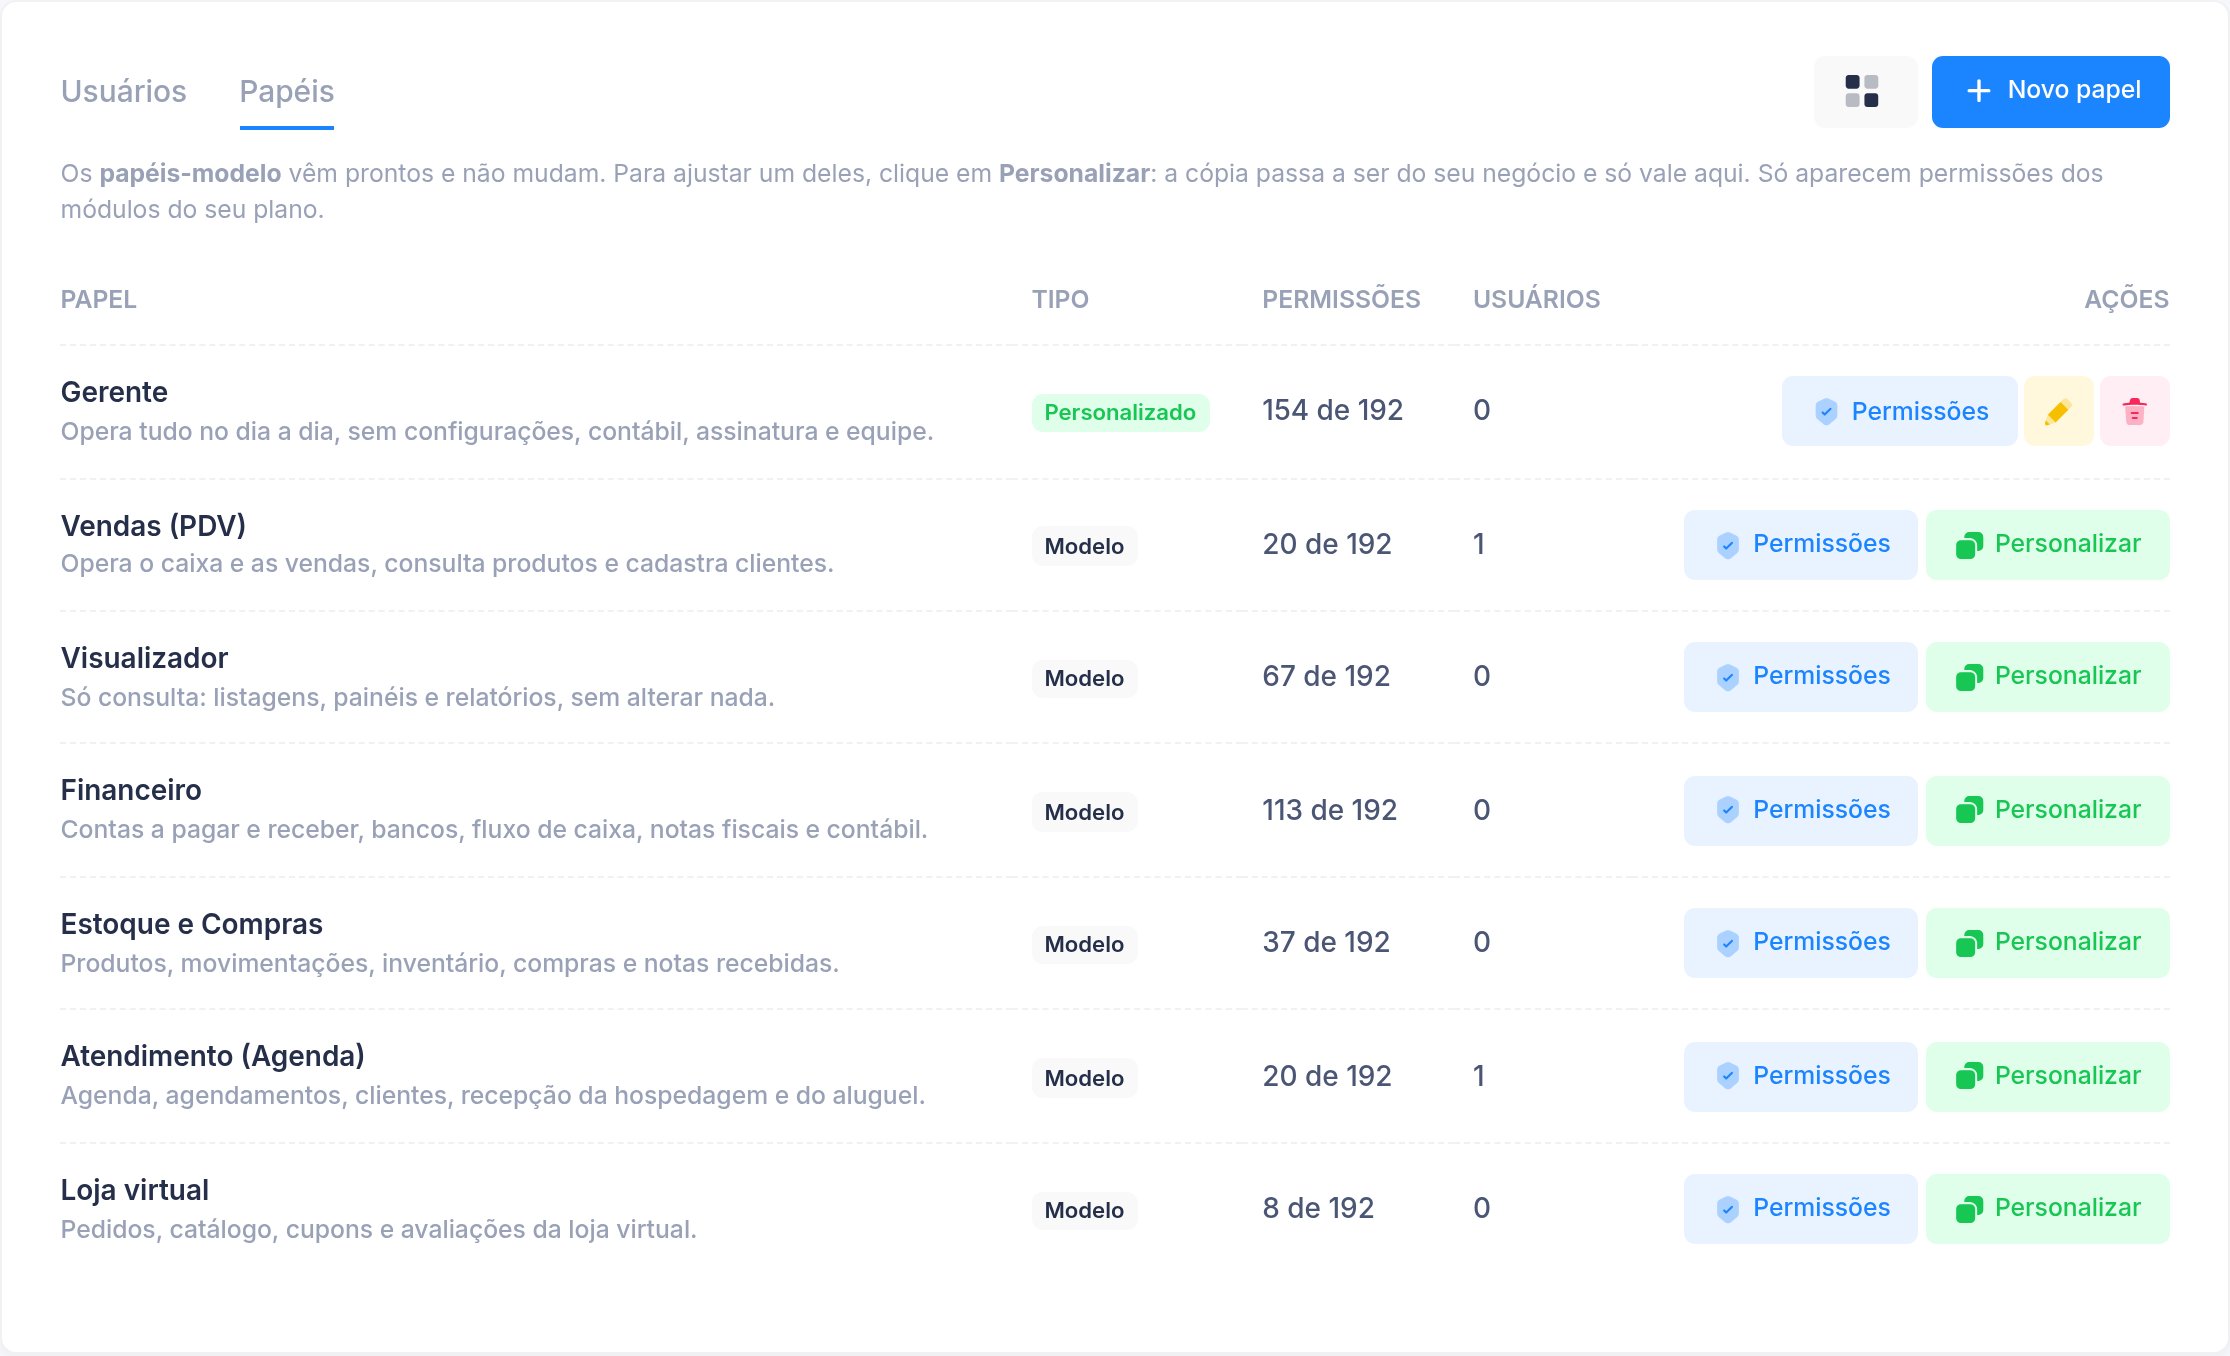Show Permissões for Financeiro

[x=1800, y=810]
